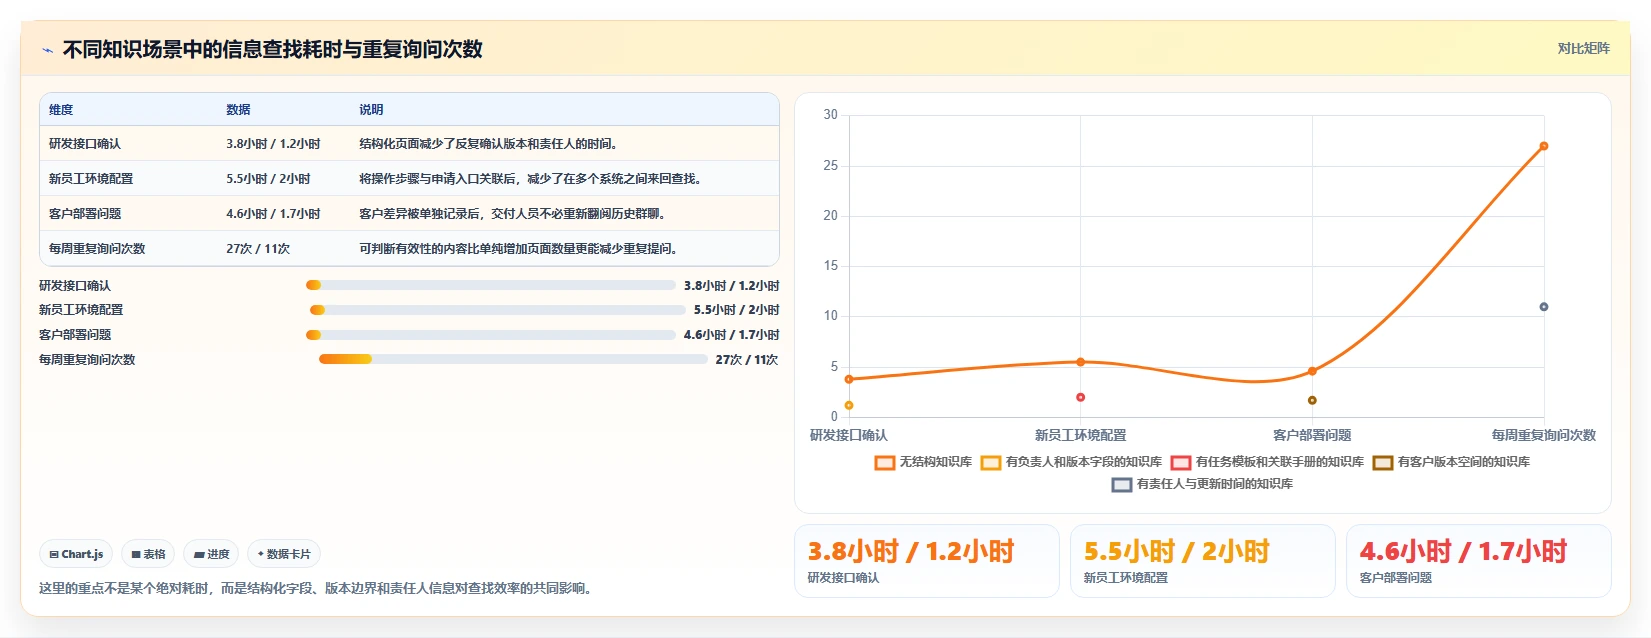The height and width of the screenshot is (638, 1651).
Task: Click table cell 客户部署问题
Action: click(85, 214)
